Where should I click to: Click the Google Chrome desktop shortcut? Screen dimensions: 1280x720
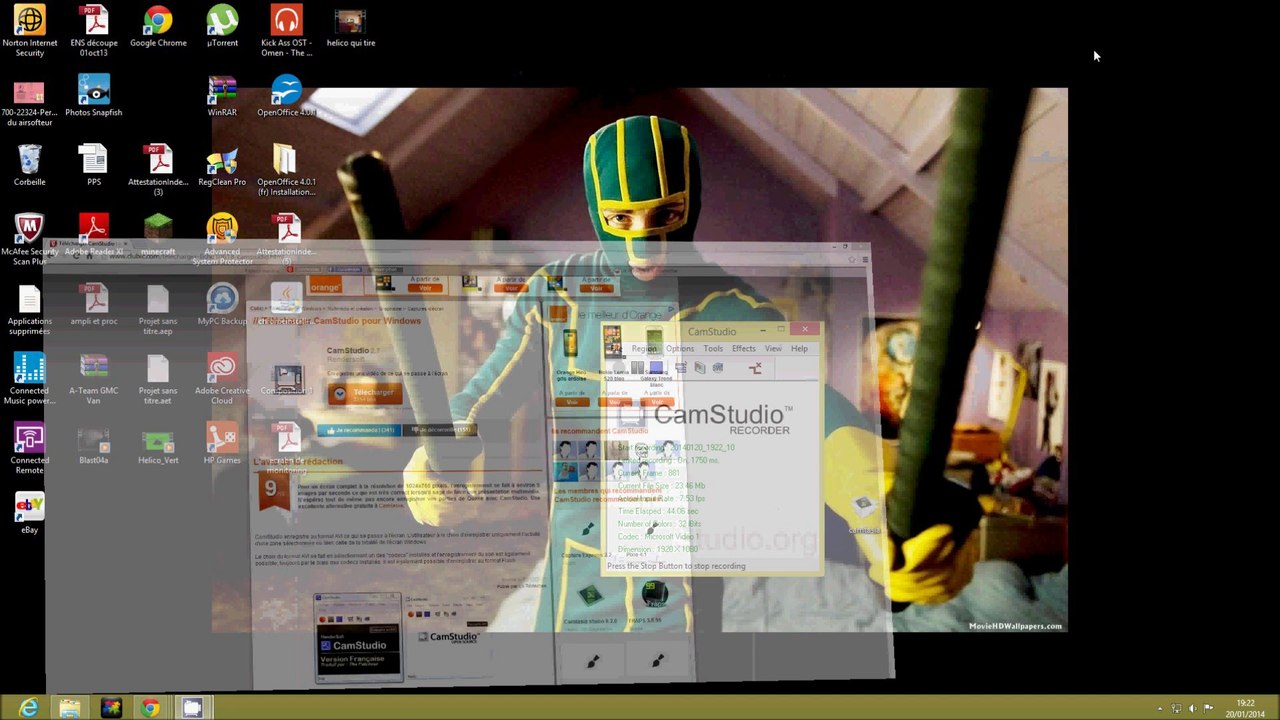point(158,27)
